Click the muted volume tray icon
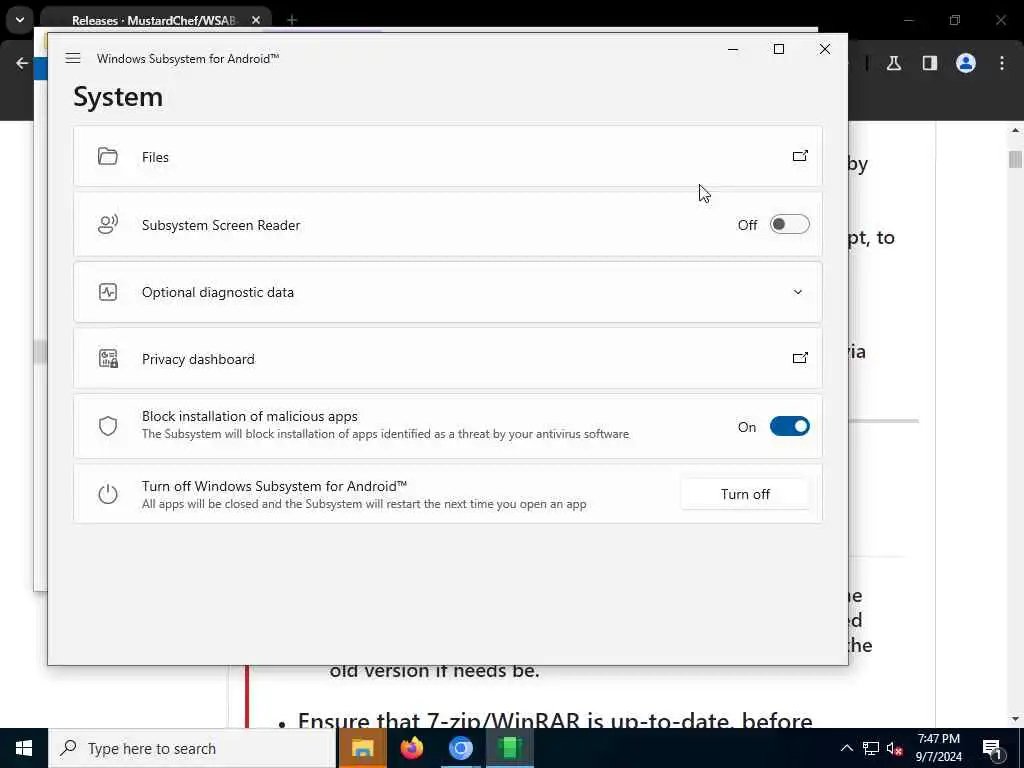This screenshot has width=1024, height=768. tap(895, 748)
